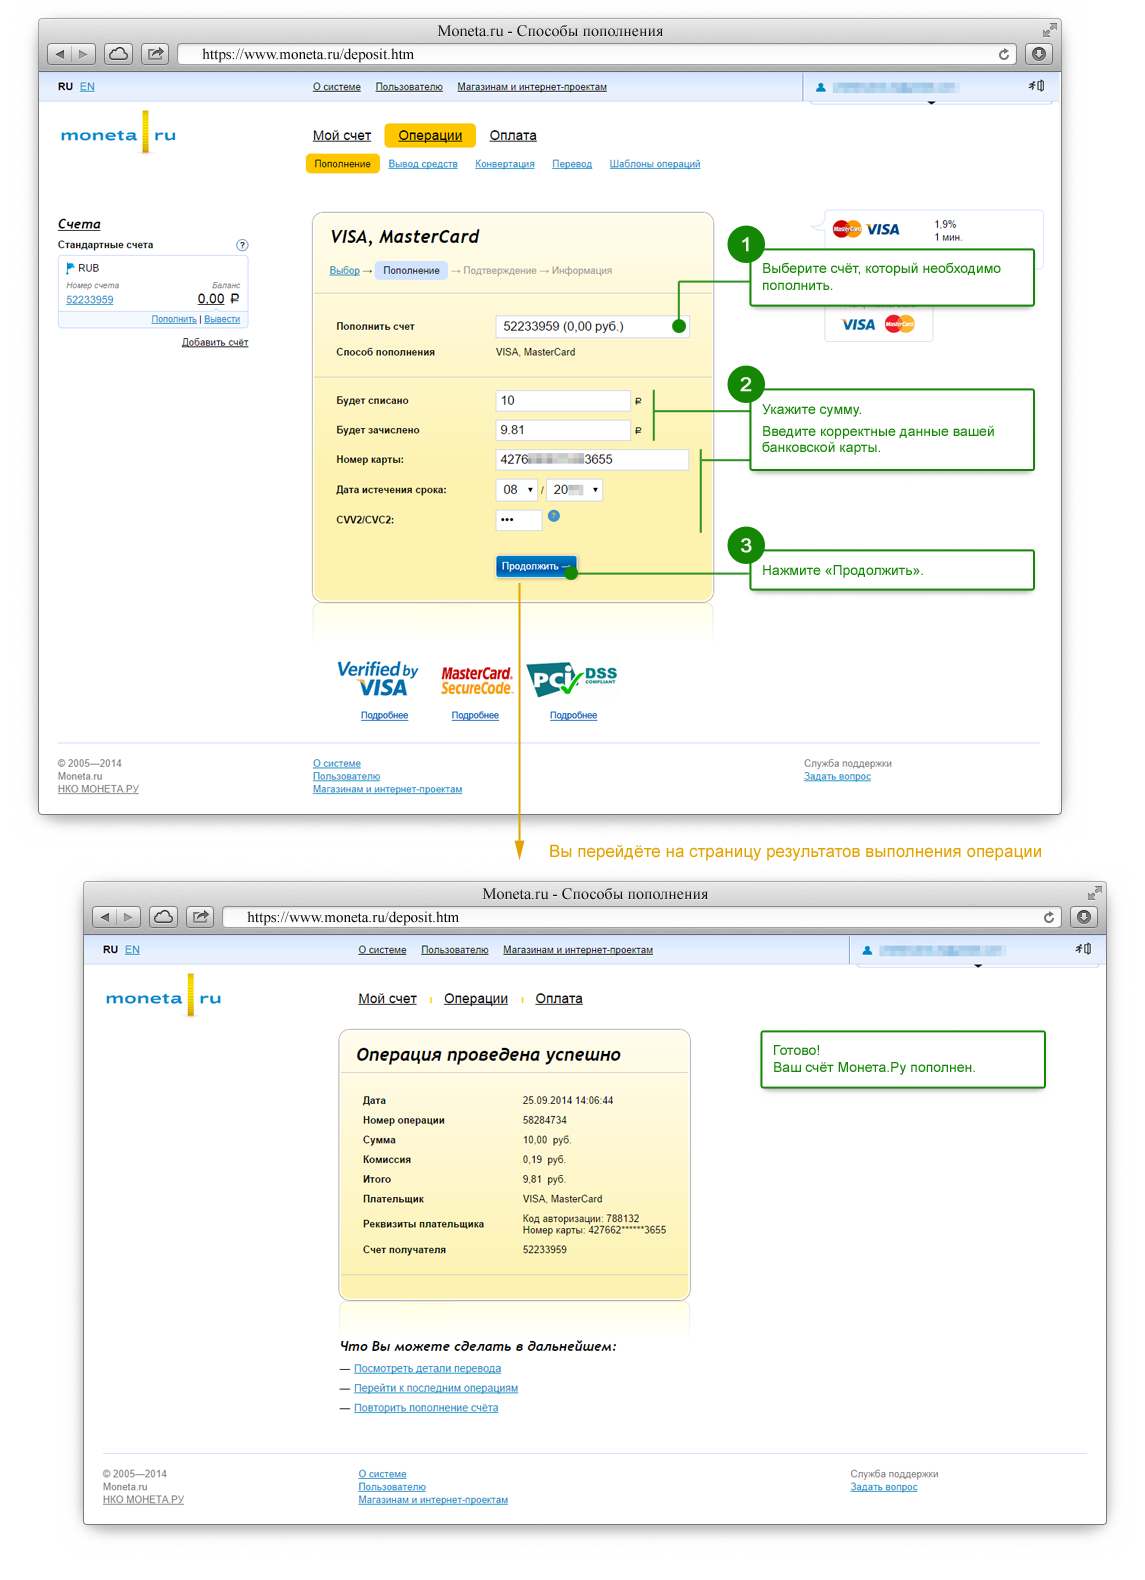Open the expiry month dropdown showing 08
The height and width of the screenshot is (1580, 1145).
tap(517, 490)
